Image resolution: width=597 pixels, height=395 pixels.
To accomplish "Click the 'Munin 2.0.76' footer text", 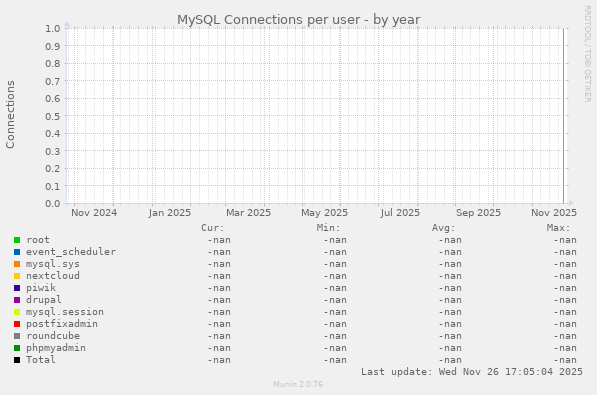I will coord(298,384).
